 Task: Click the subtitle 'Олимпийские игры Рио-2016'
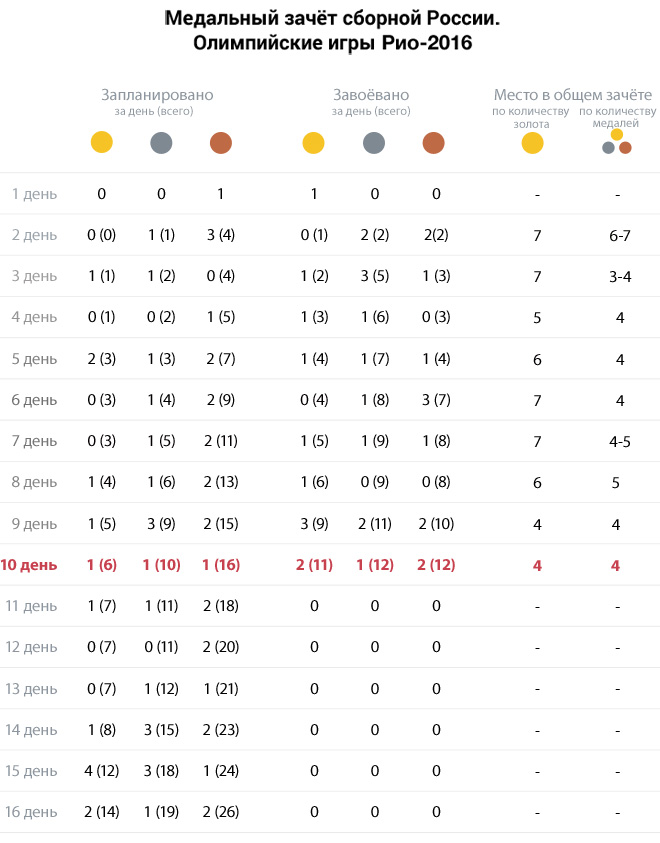pos(332,42)
